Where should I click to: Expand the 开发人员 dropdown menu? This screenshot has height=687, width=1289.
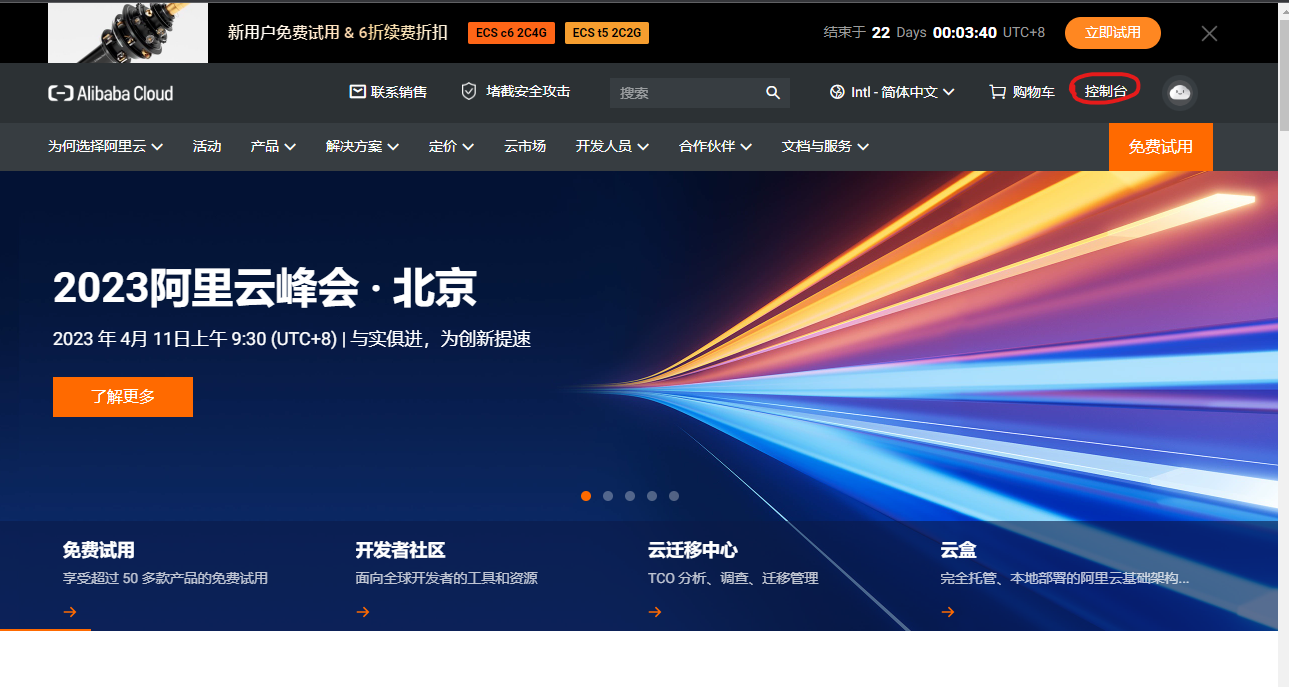pos(612,146)
